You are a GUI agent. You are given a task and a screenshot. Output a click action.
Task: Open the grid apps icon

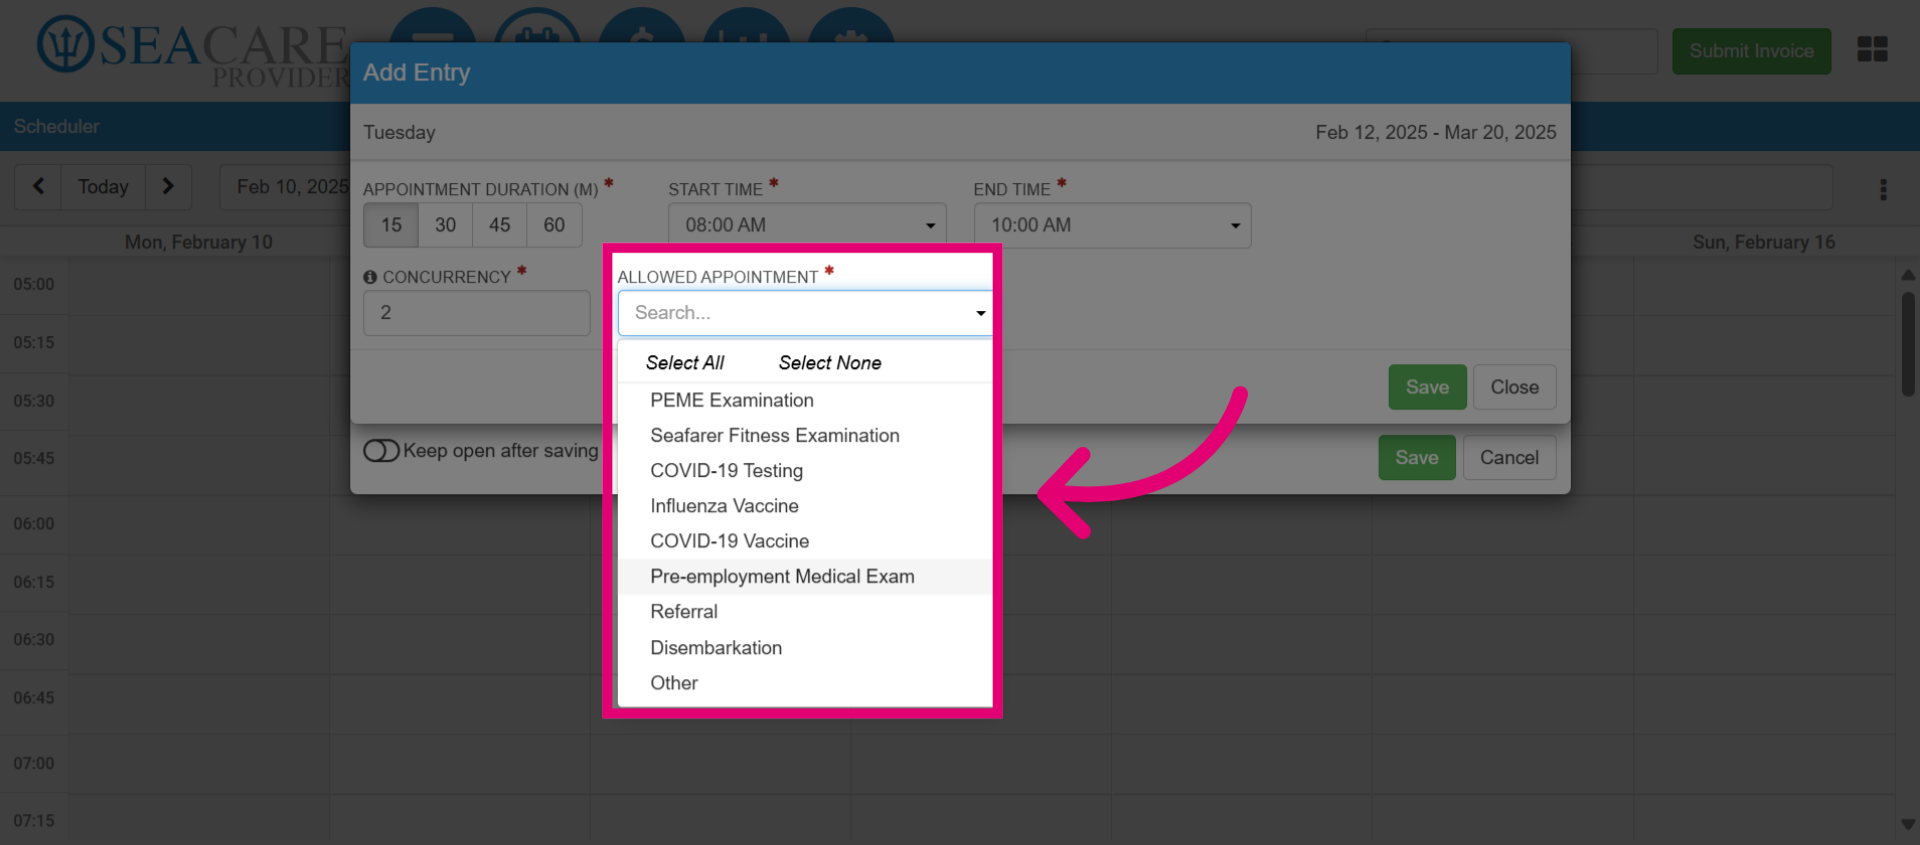tap(1872, 49)
